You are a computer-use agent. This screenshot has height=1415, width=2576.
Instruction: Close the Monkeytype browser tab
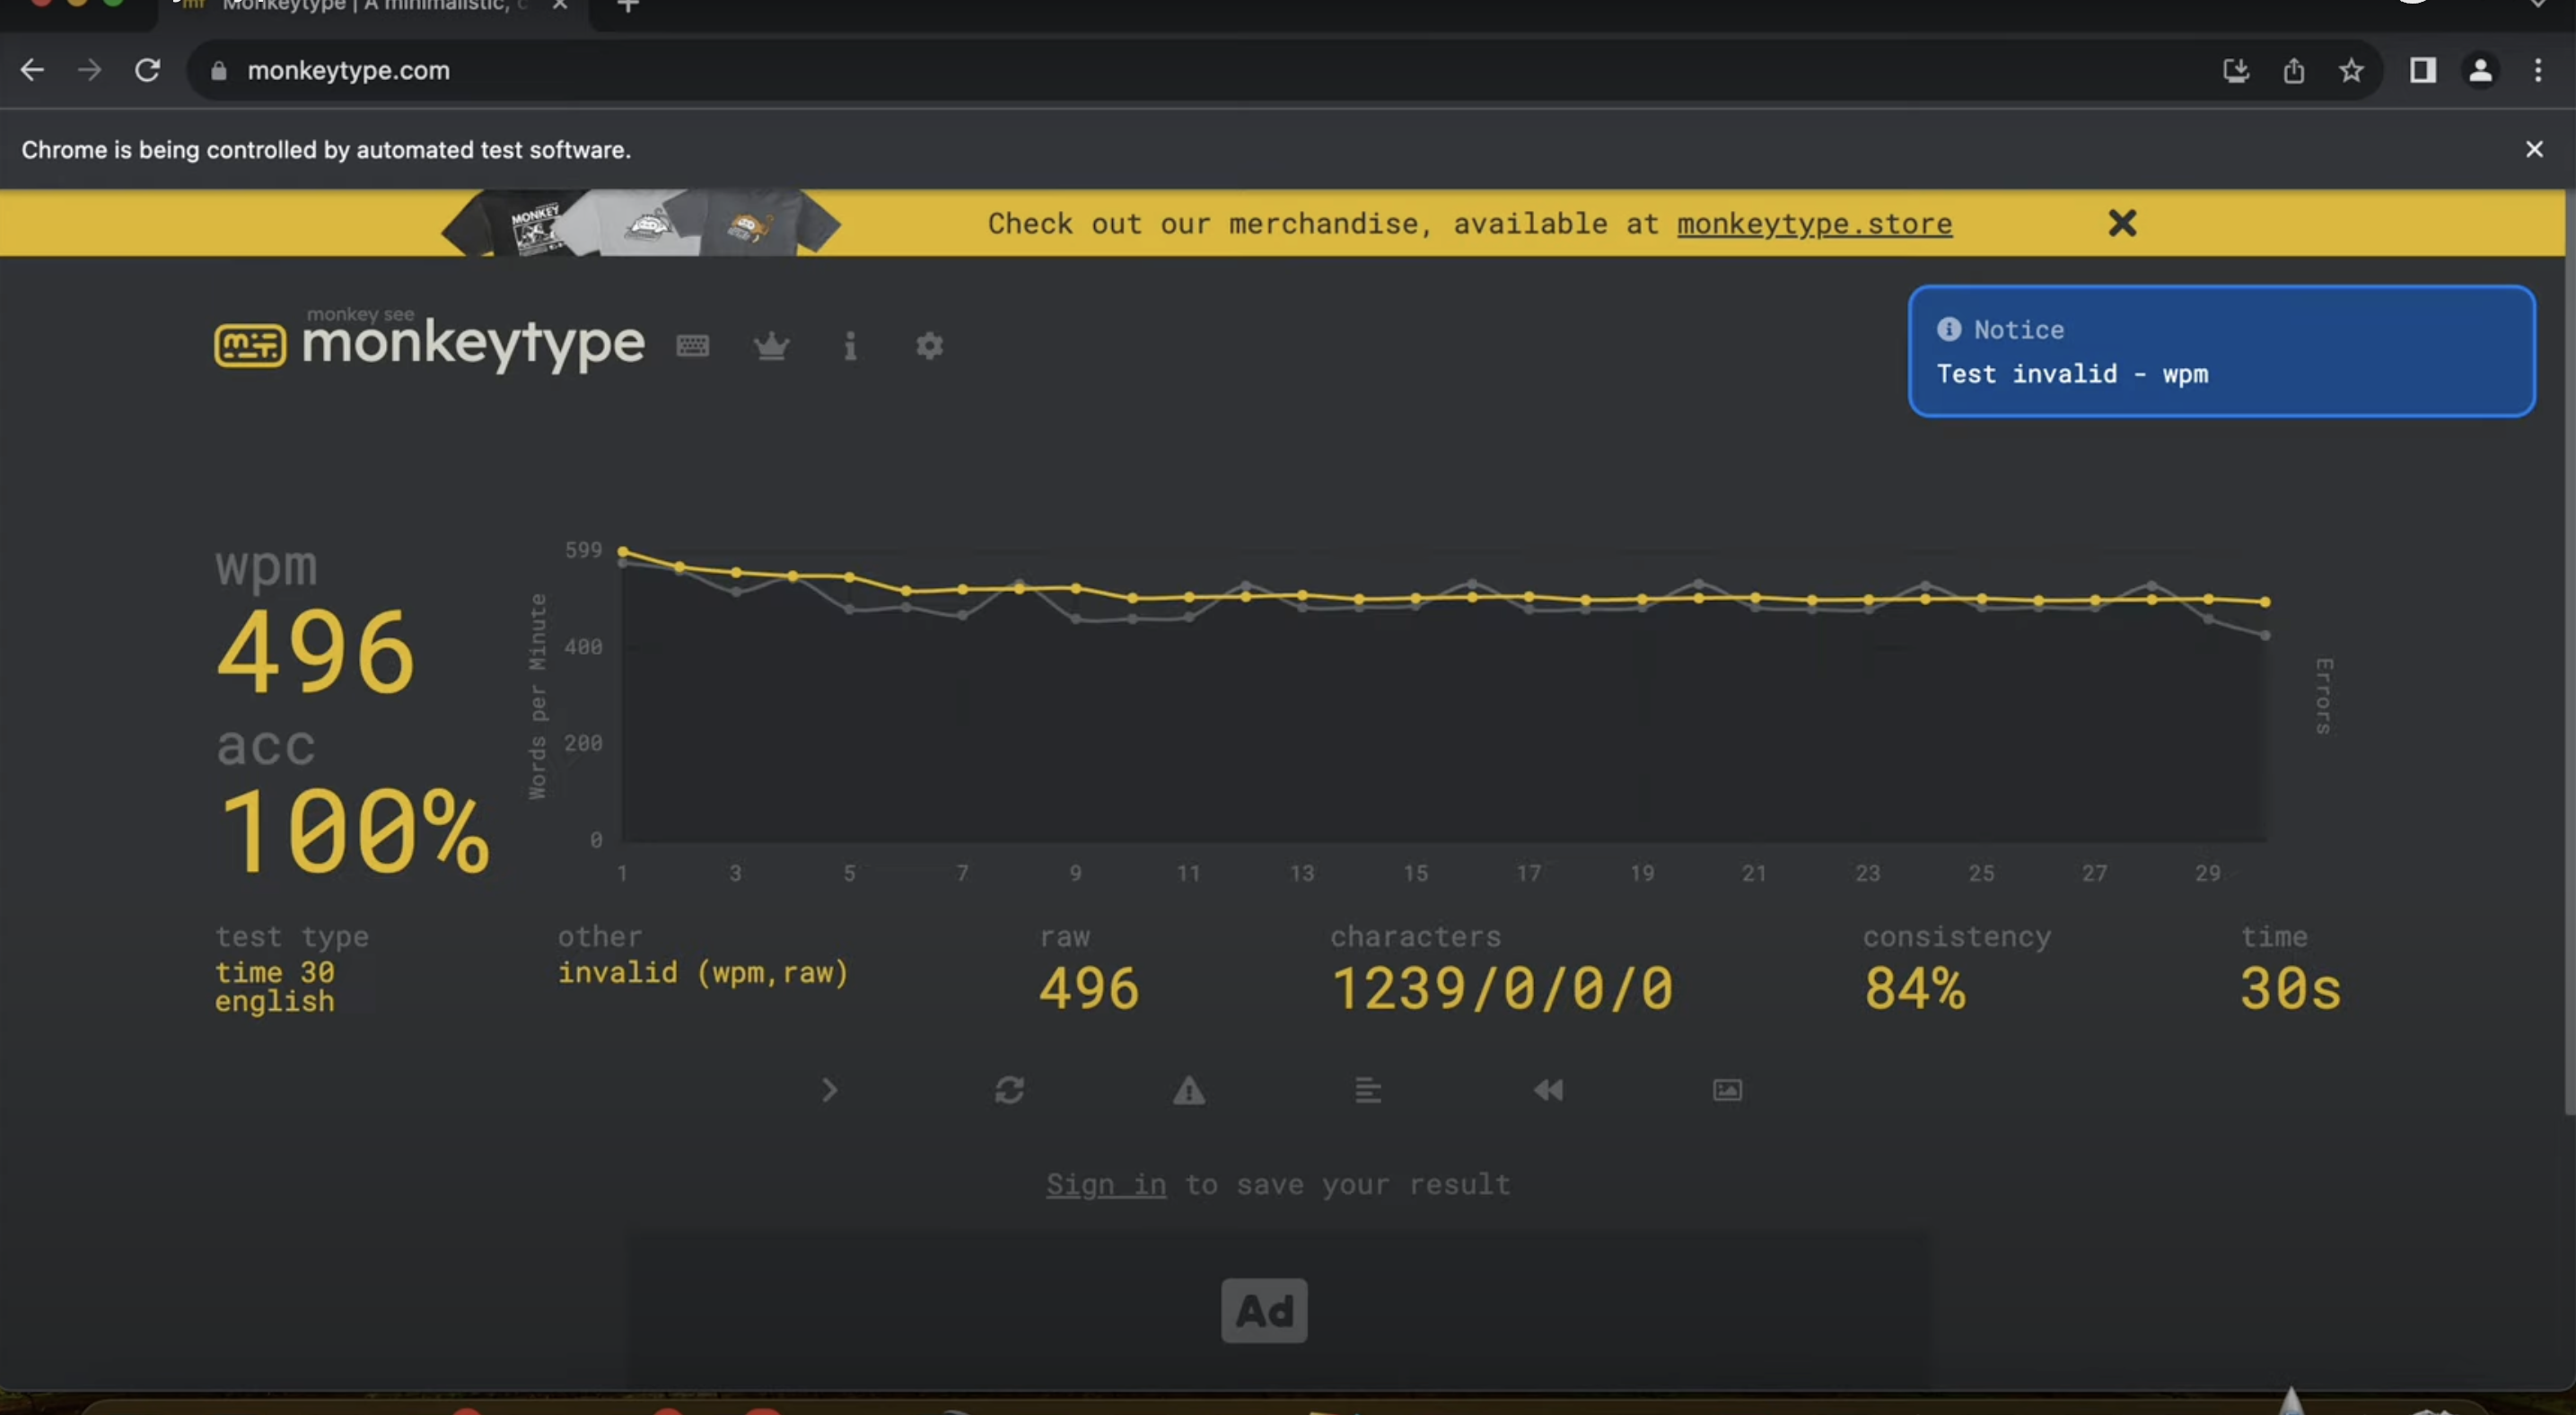pyautogui.click(x=560, y=5)
